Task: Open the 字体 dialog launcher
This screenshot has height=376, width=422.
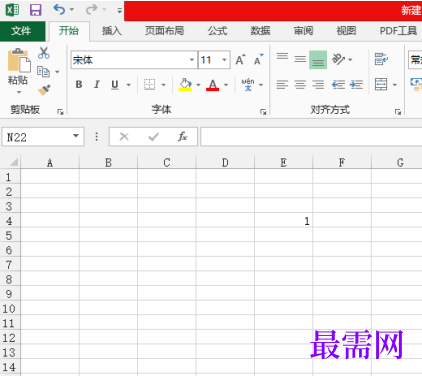Action: [263, 112]
